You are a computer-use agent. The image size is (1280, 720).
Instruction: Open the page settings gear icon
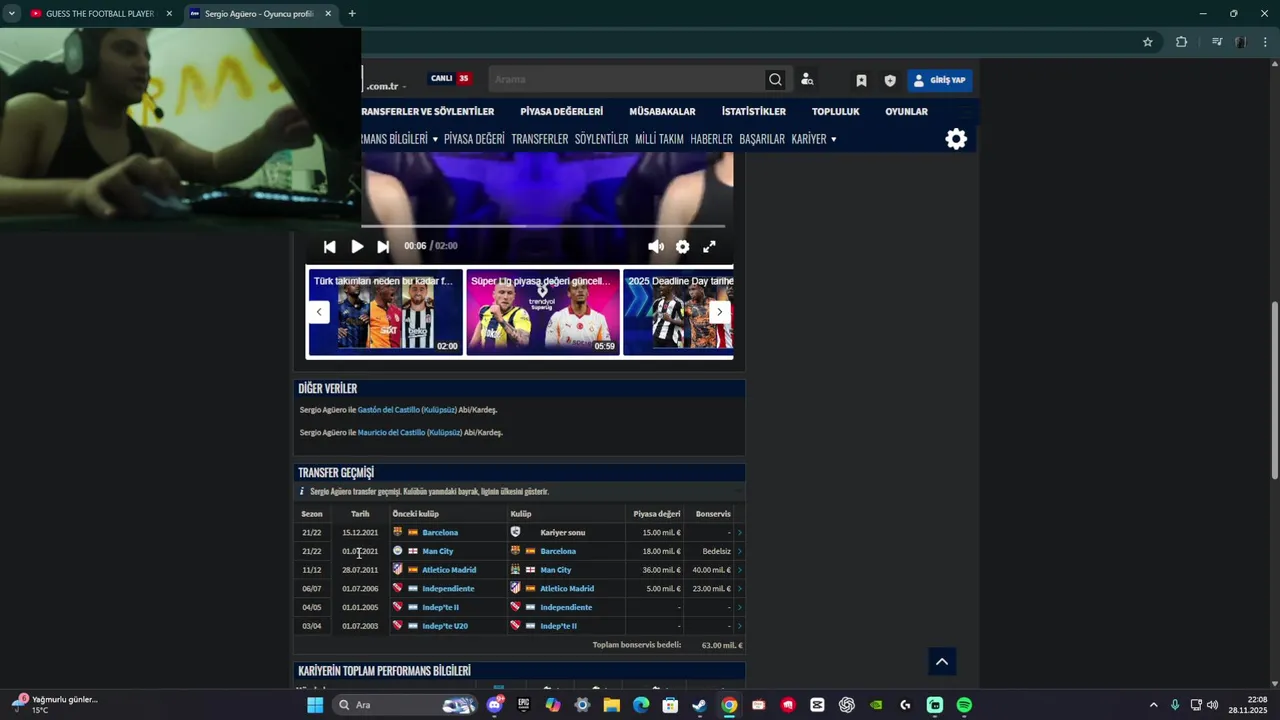click(956, 139)
